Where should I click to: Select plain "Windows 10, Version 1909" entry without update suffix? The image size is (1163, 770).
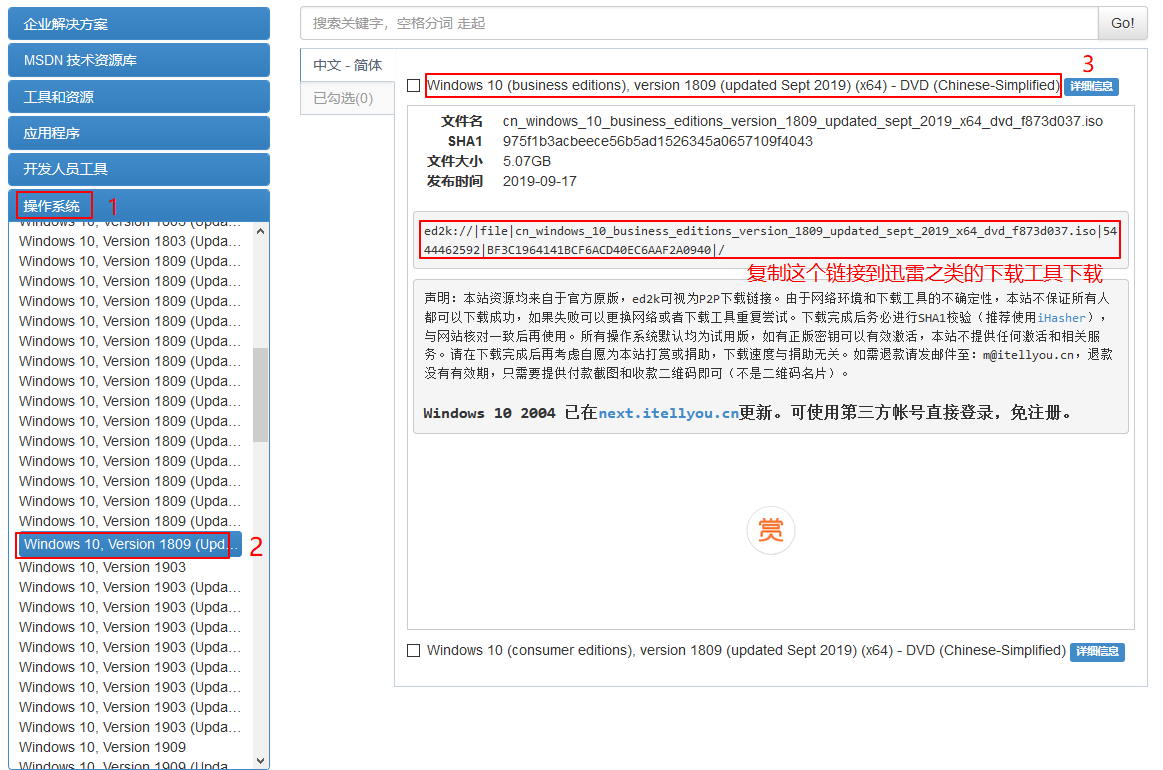click(x=102, y=747)
